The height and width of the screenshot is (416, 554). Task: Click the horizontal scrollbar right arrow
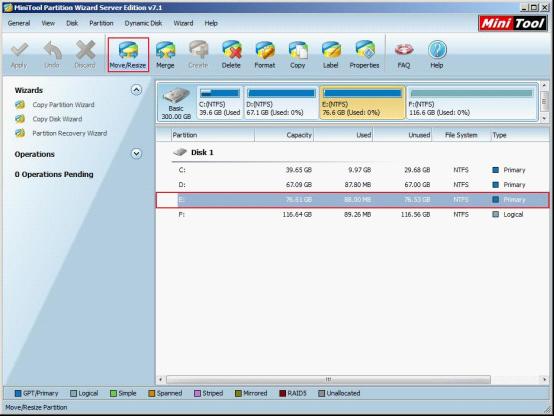point(544,379)
